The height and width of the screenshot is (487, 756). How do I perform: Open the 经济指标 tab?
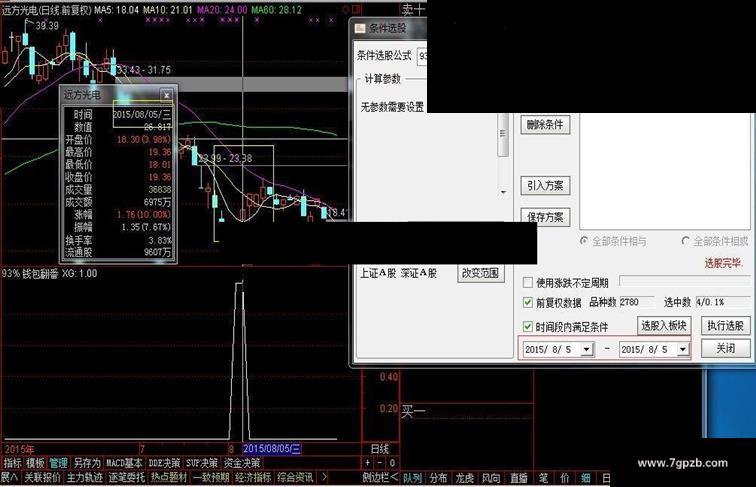253,477
